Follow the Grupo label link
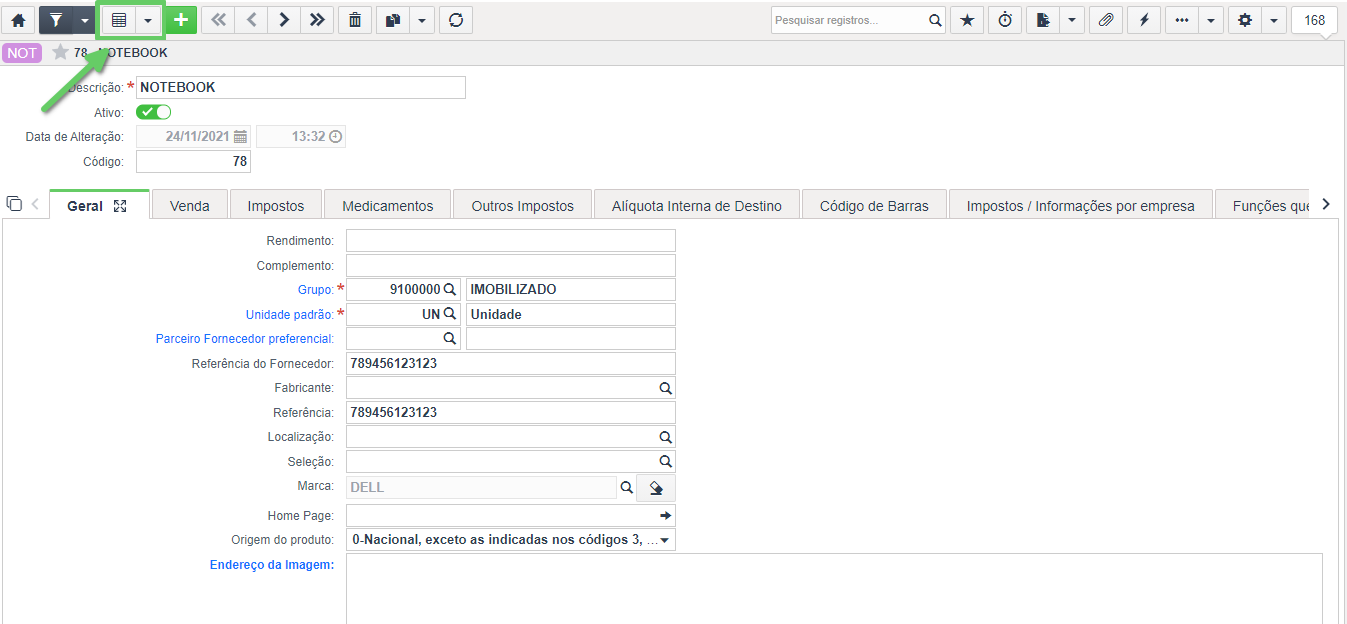Viewport: 1347px width, 624px height. click(316, 290)
